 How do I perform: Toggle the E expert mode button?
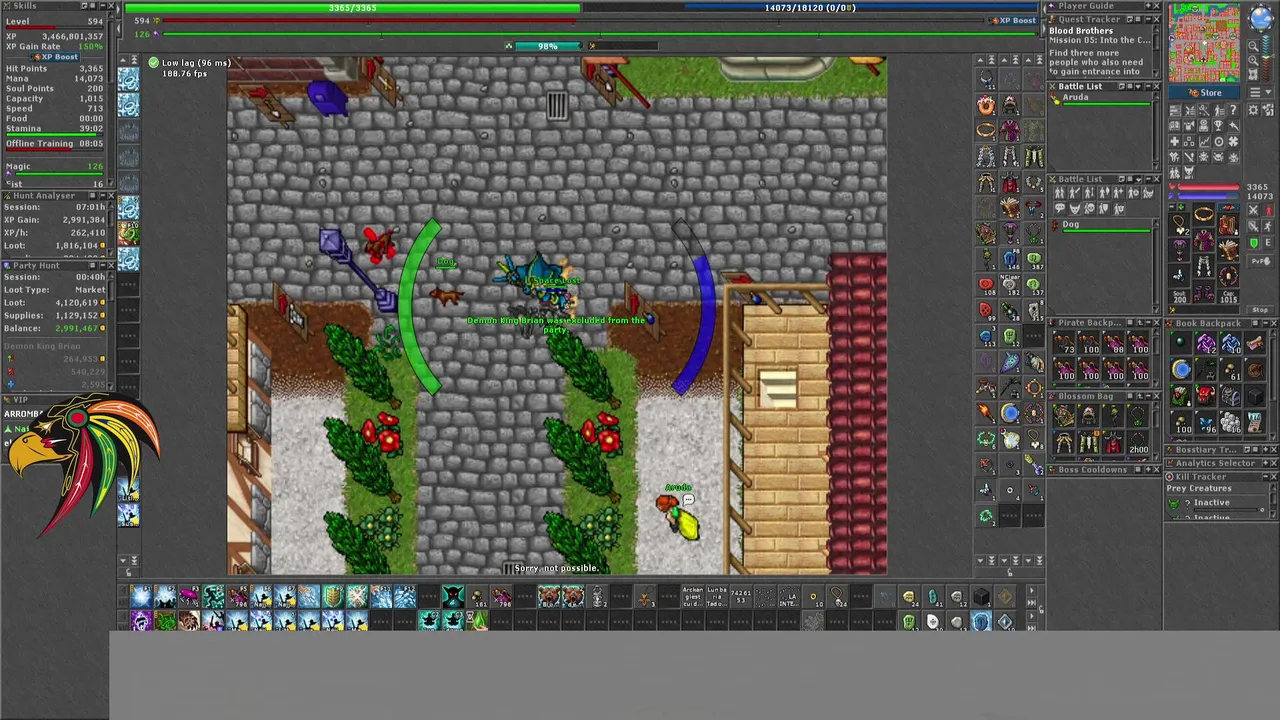coord(1268,243)
